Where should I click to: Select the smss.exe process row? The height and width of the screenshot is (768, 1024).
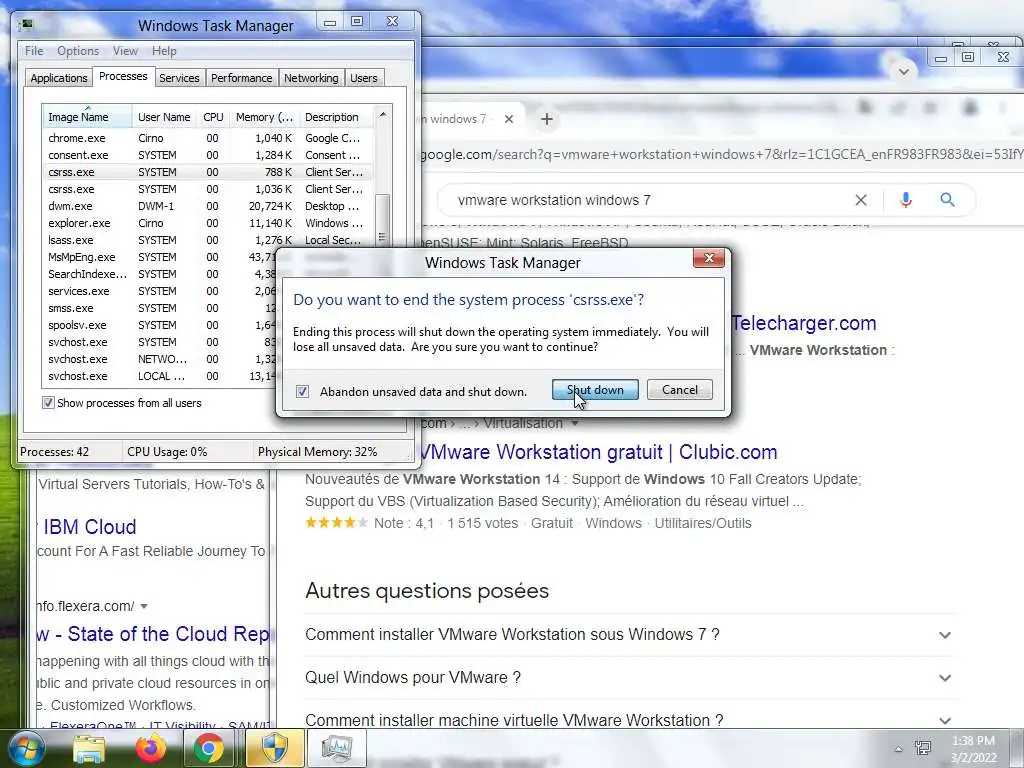click(x=159, y=308)
